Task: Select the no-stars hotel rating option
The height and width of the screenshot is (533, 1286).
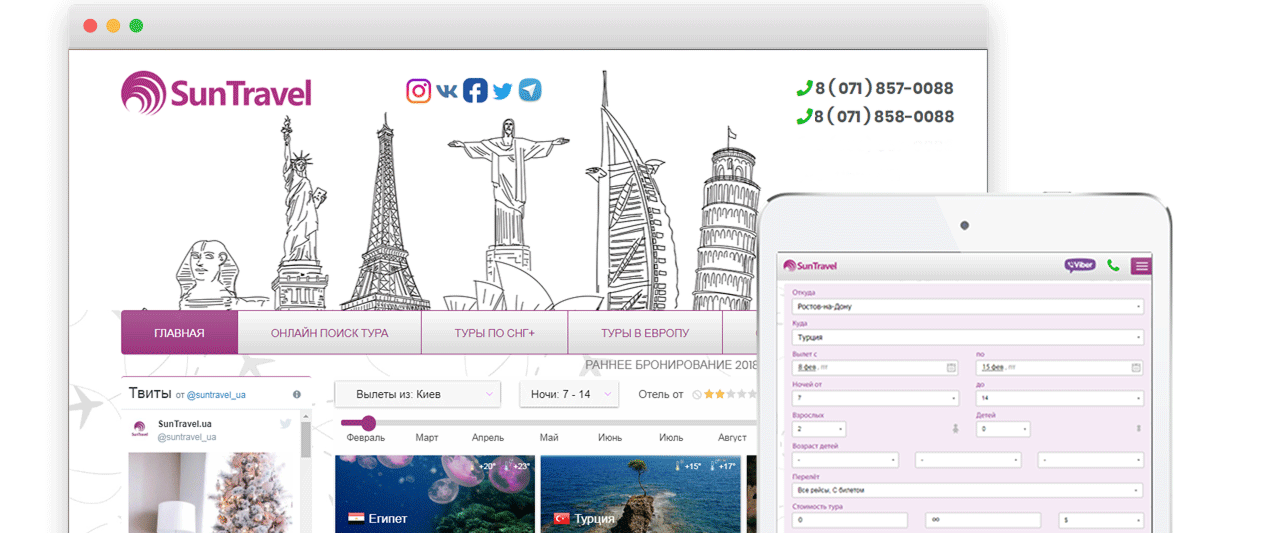Action: [x=697, y=395]
